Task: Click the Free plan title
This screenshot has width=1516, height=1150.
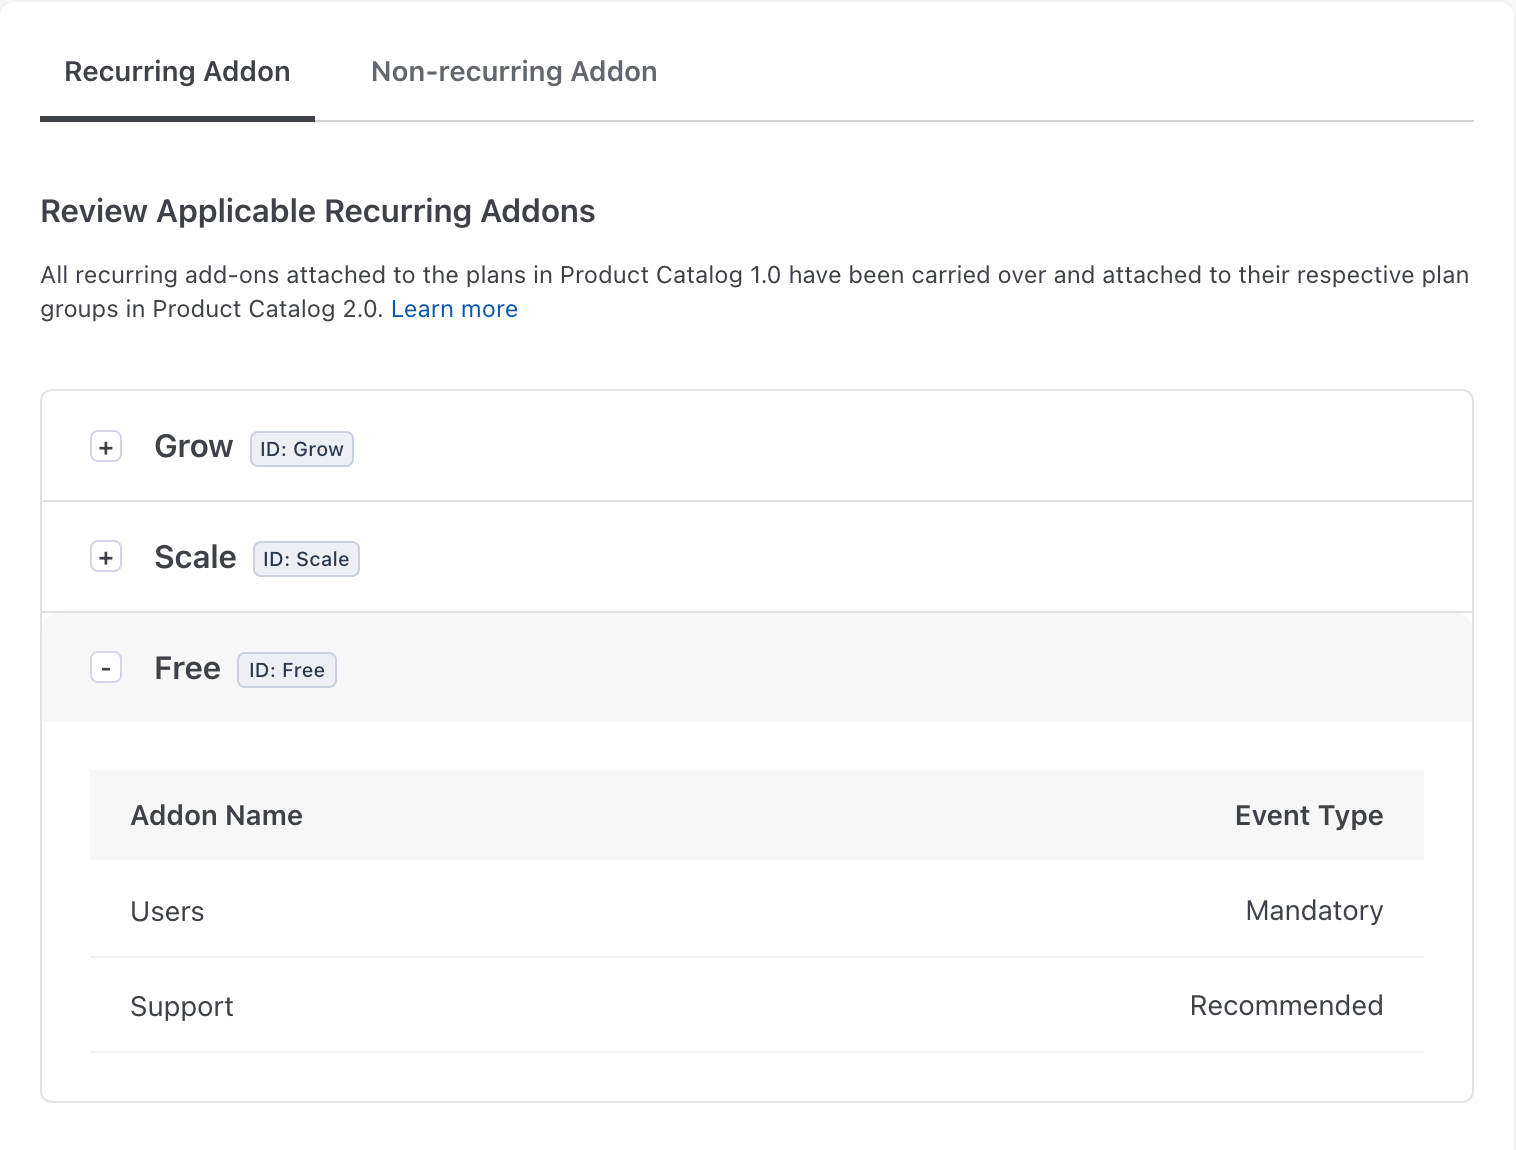Action: point(187,668)
